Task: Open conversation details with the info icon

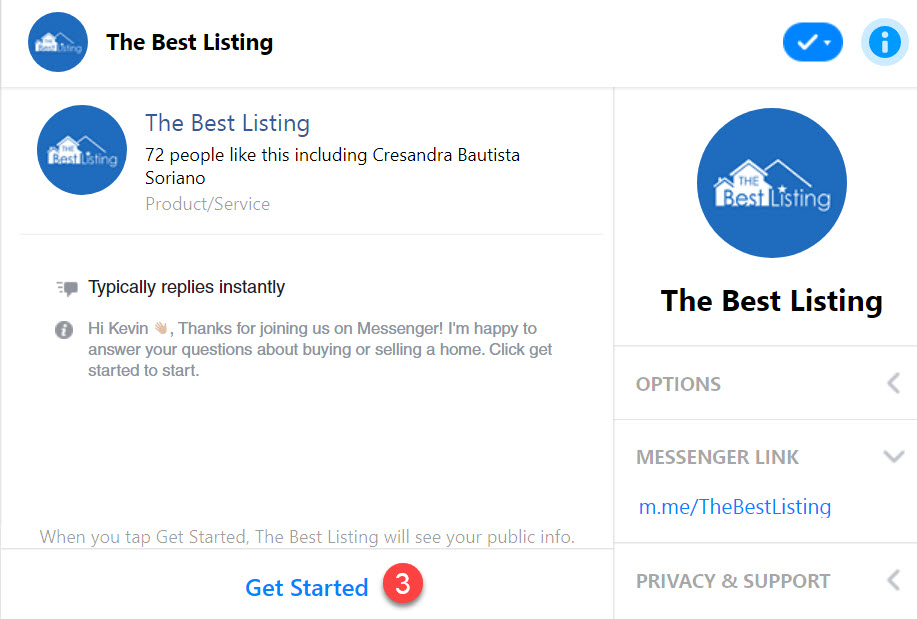Action: pyautogui.click(x=884, y=42)
